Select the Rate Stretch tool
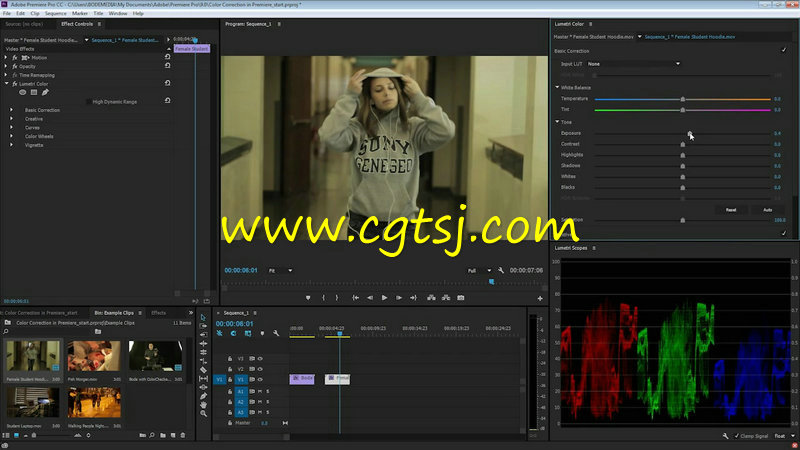 (x=203, y=361)
